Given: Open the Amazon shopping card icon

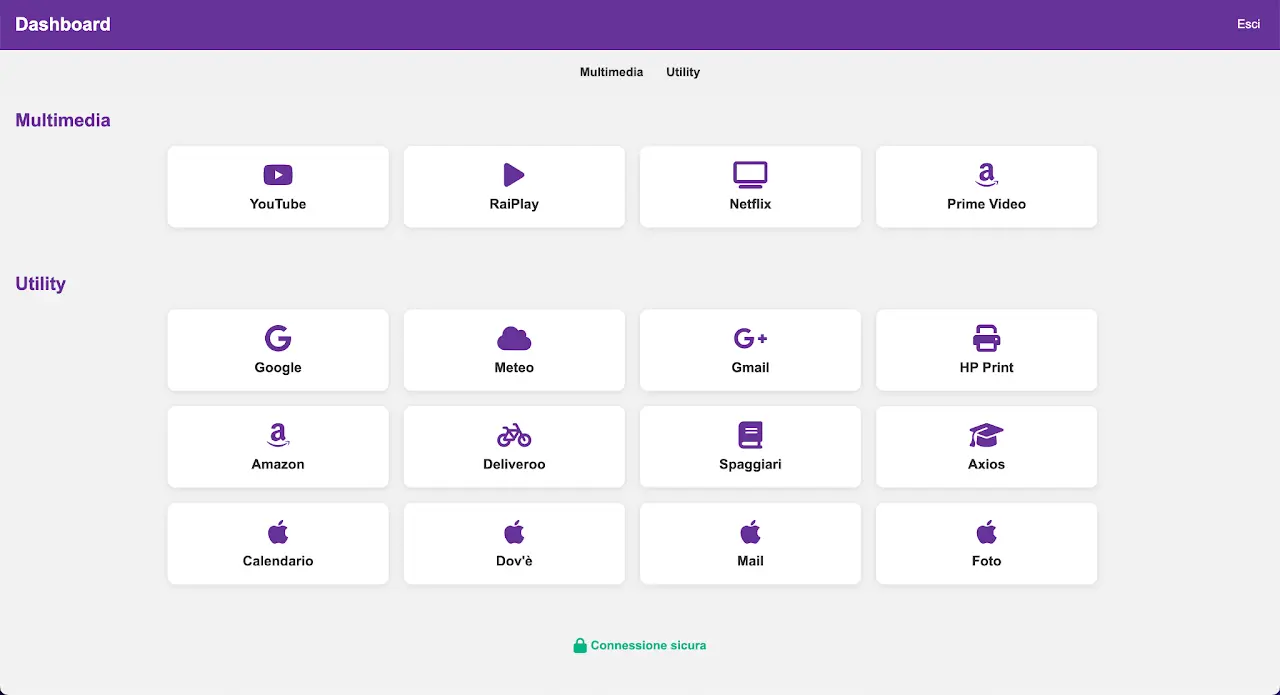Looking at the screenshot, I should tap(278, 435).
